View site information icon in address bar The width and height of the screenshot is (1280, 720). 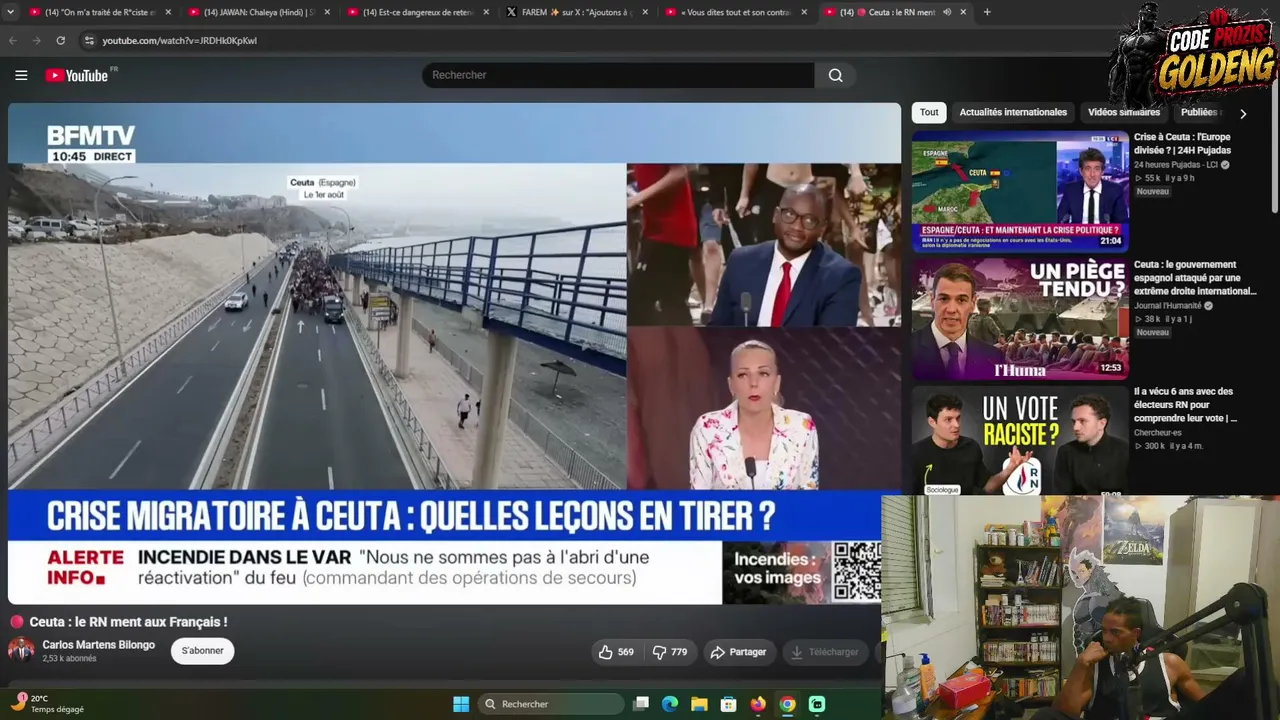point(89,40)
